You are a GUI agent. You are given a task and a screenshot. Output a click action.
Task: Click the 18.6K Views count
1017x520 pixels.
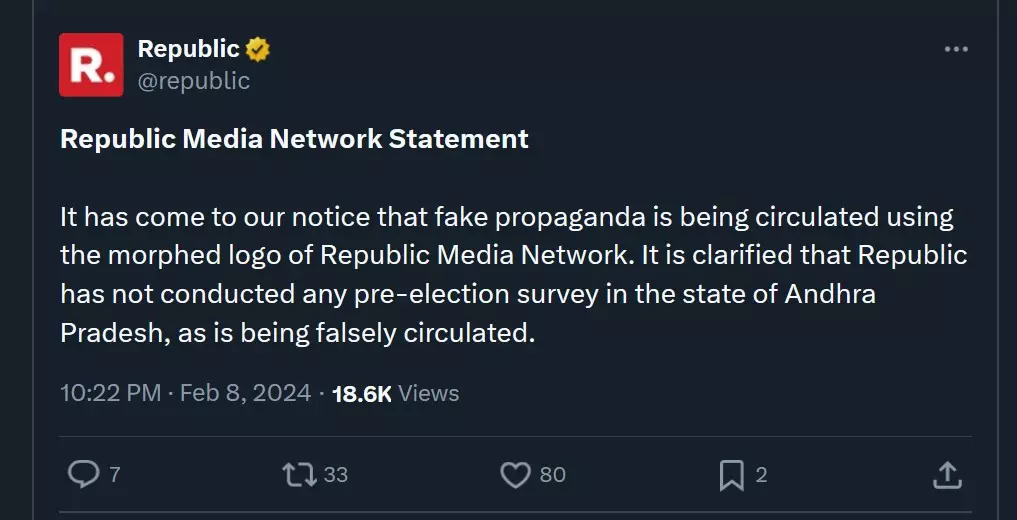tap(361, 393)
